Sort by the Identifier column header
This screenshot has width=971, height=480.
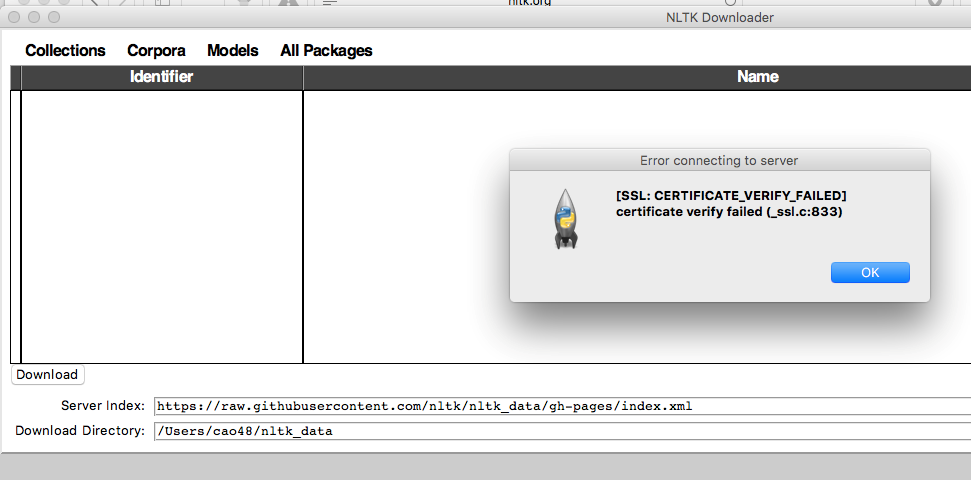[x=161, y=77]
